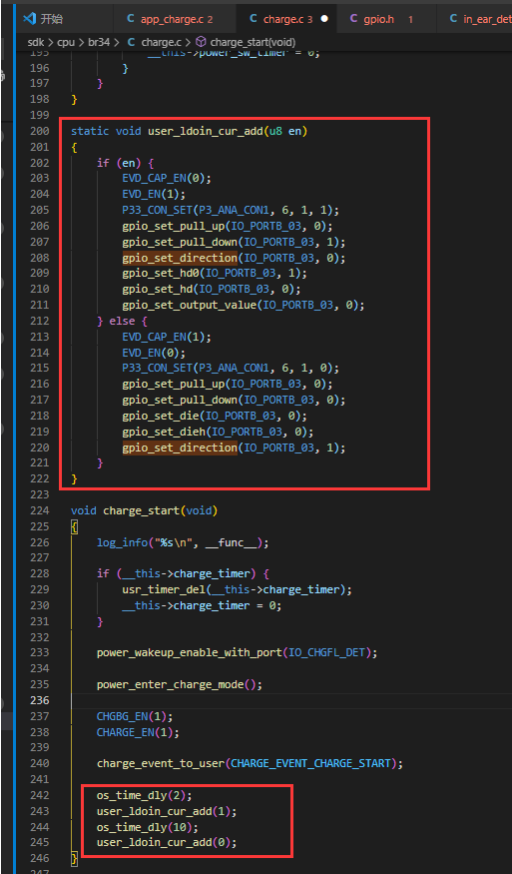Click the function symbol icon in the breadcrumb
This screenshot has width=512, height=874.
click(201, 42)
